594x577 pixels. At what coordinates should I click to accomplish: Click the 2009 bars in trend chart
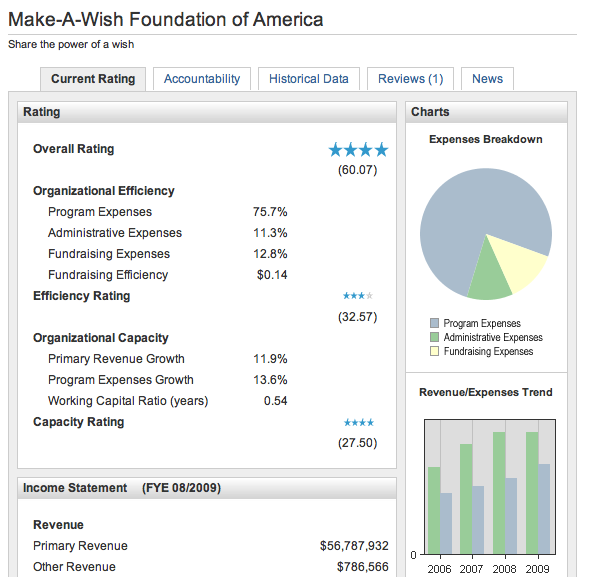538,493
